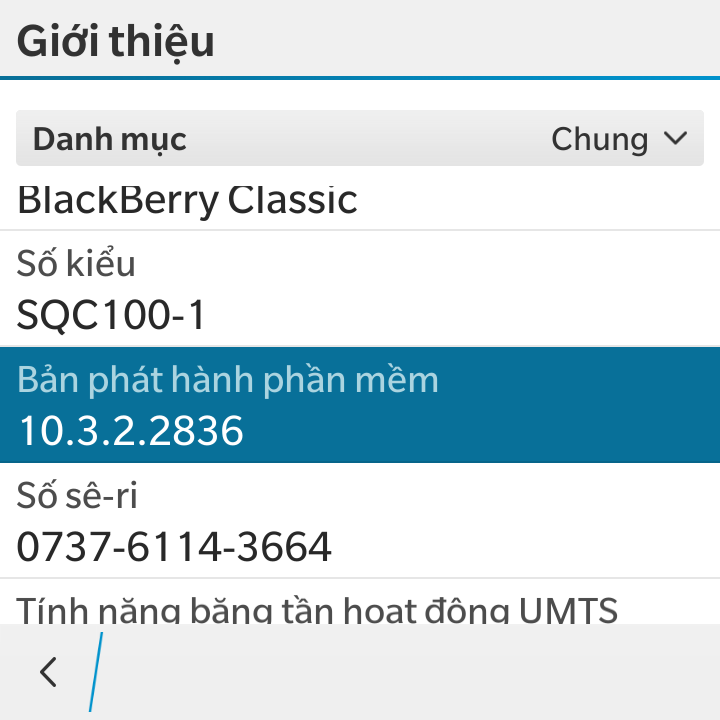Click the slanted blue divider by back arrow

[96, 672]
